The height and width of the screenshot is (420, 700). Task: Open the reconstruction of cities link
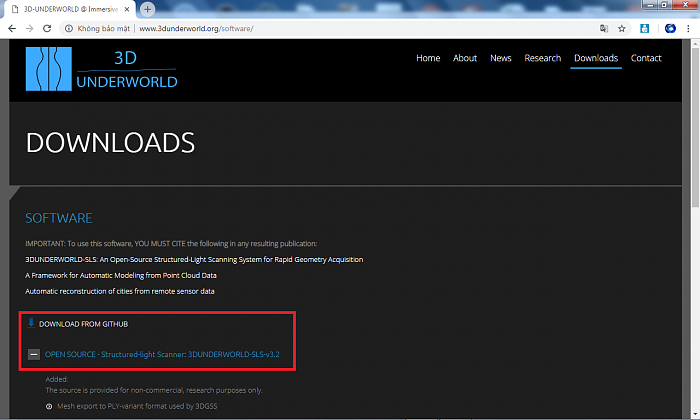(x=120, y=291)
